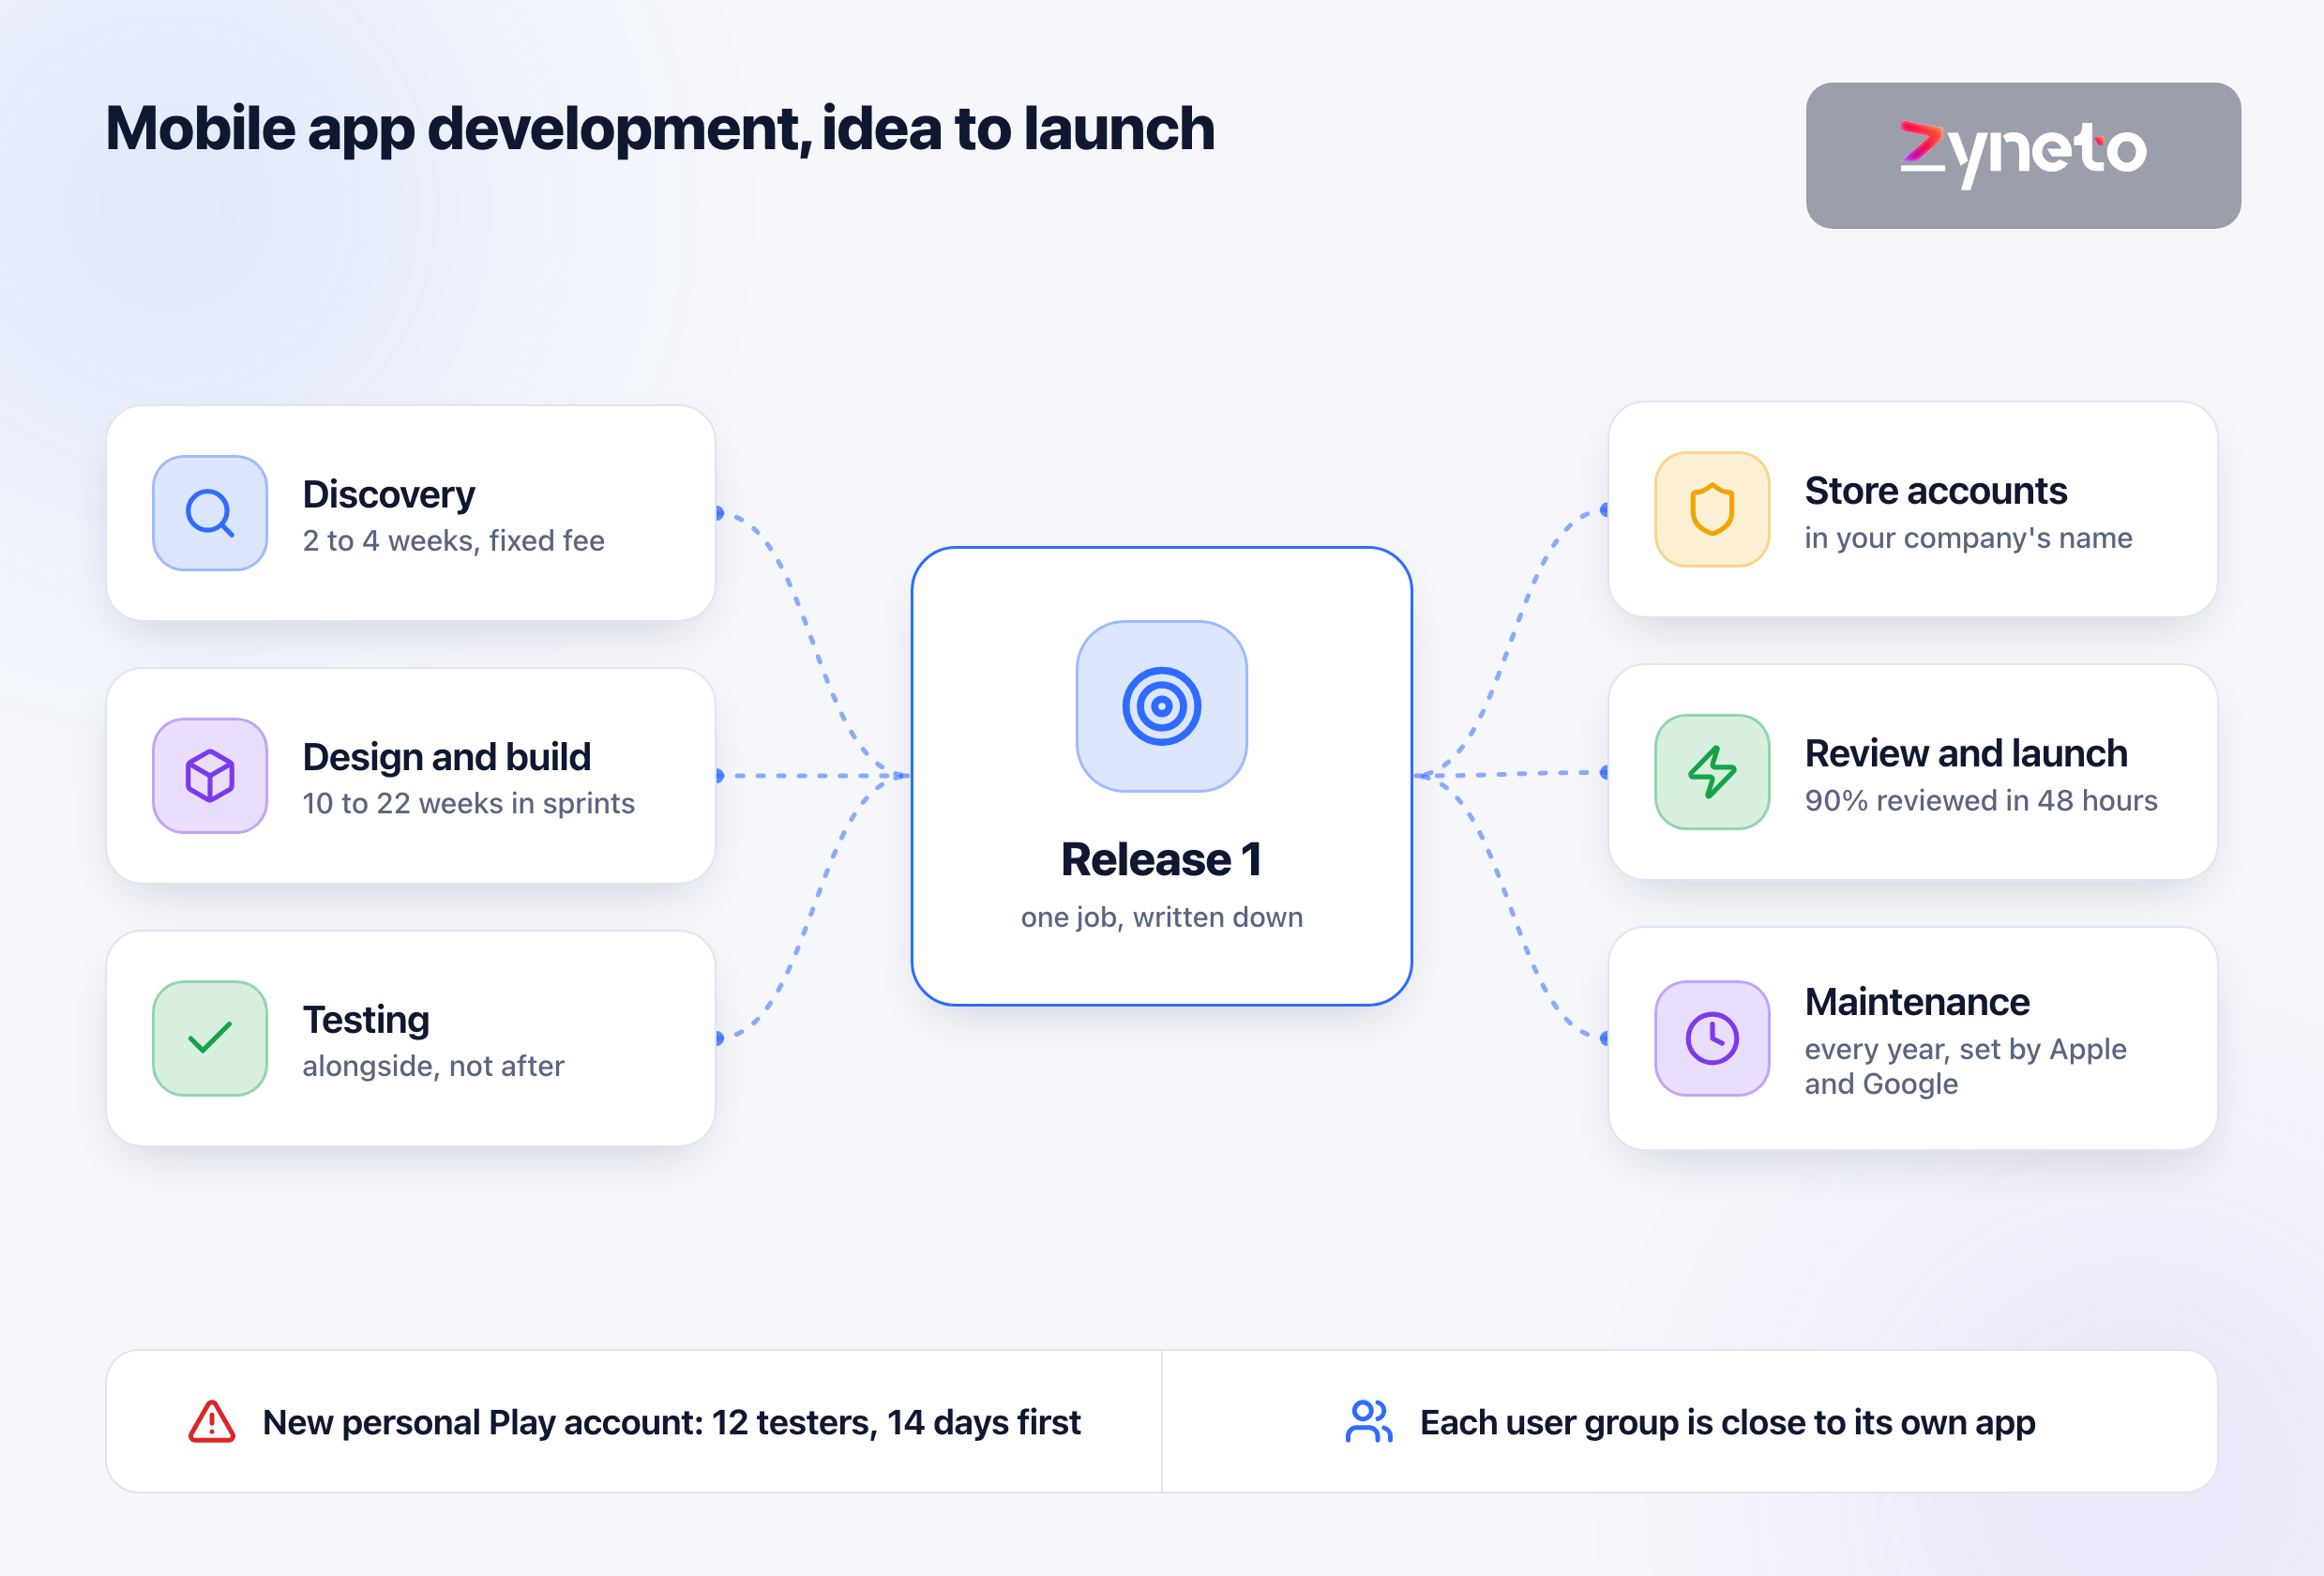Select '90% reviewed in 48 hours' text
This screenshot has height=1576, width=2324.
[x=1981, y=801]
